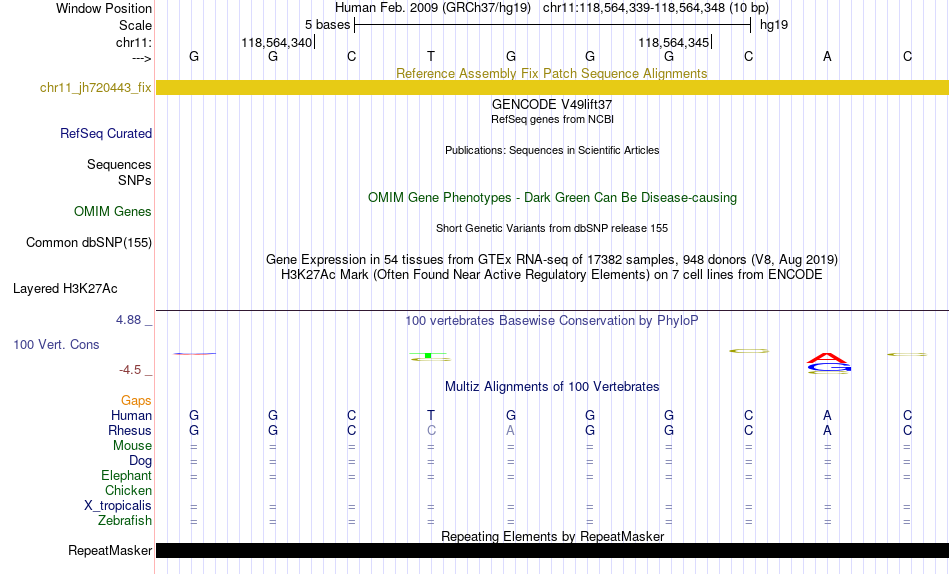Click the Zebrafish species row label

pos(125,520)
